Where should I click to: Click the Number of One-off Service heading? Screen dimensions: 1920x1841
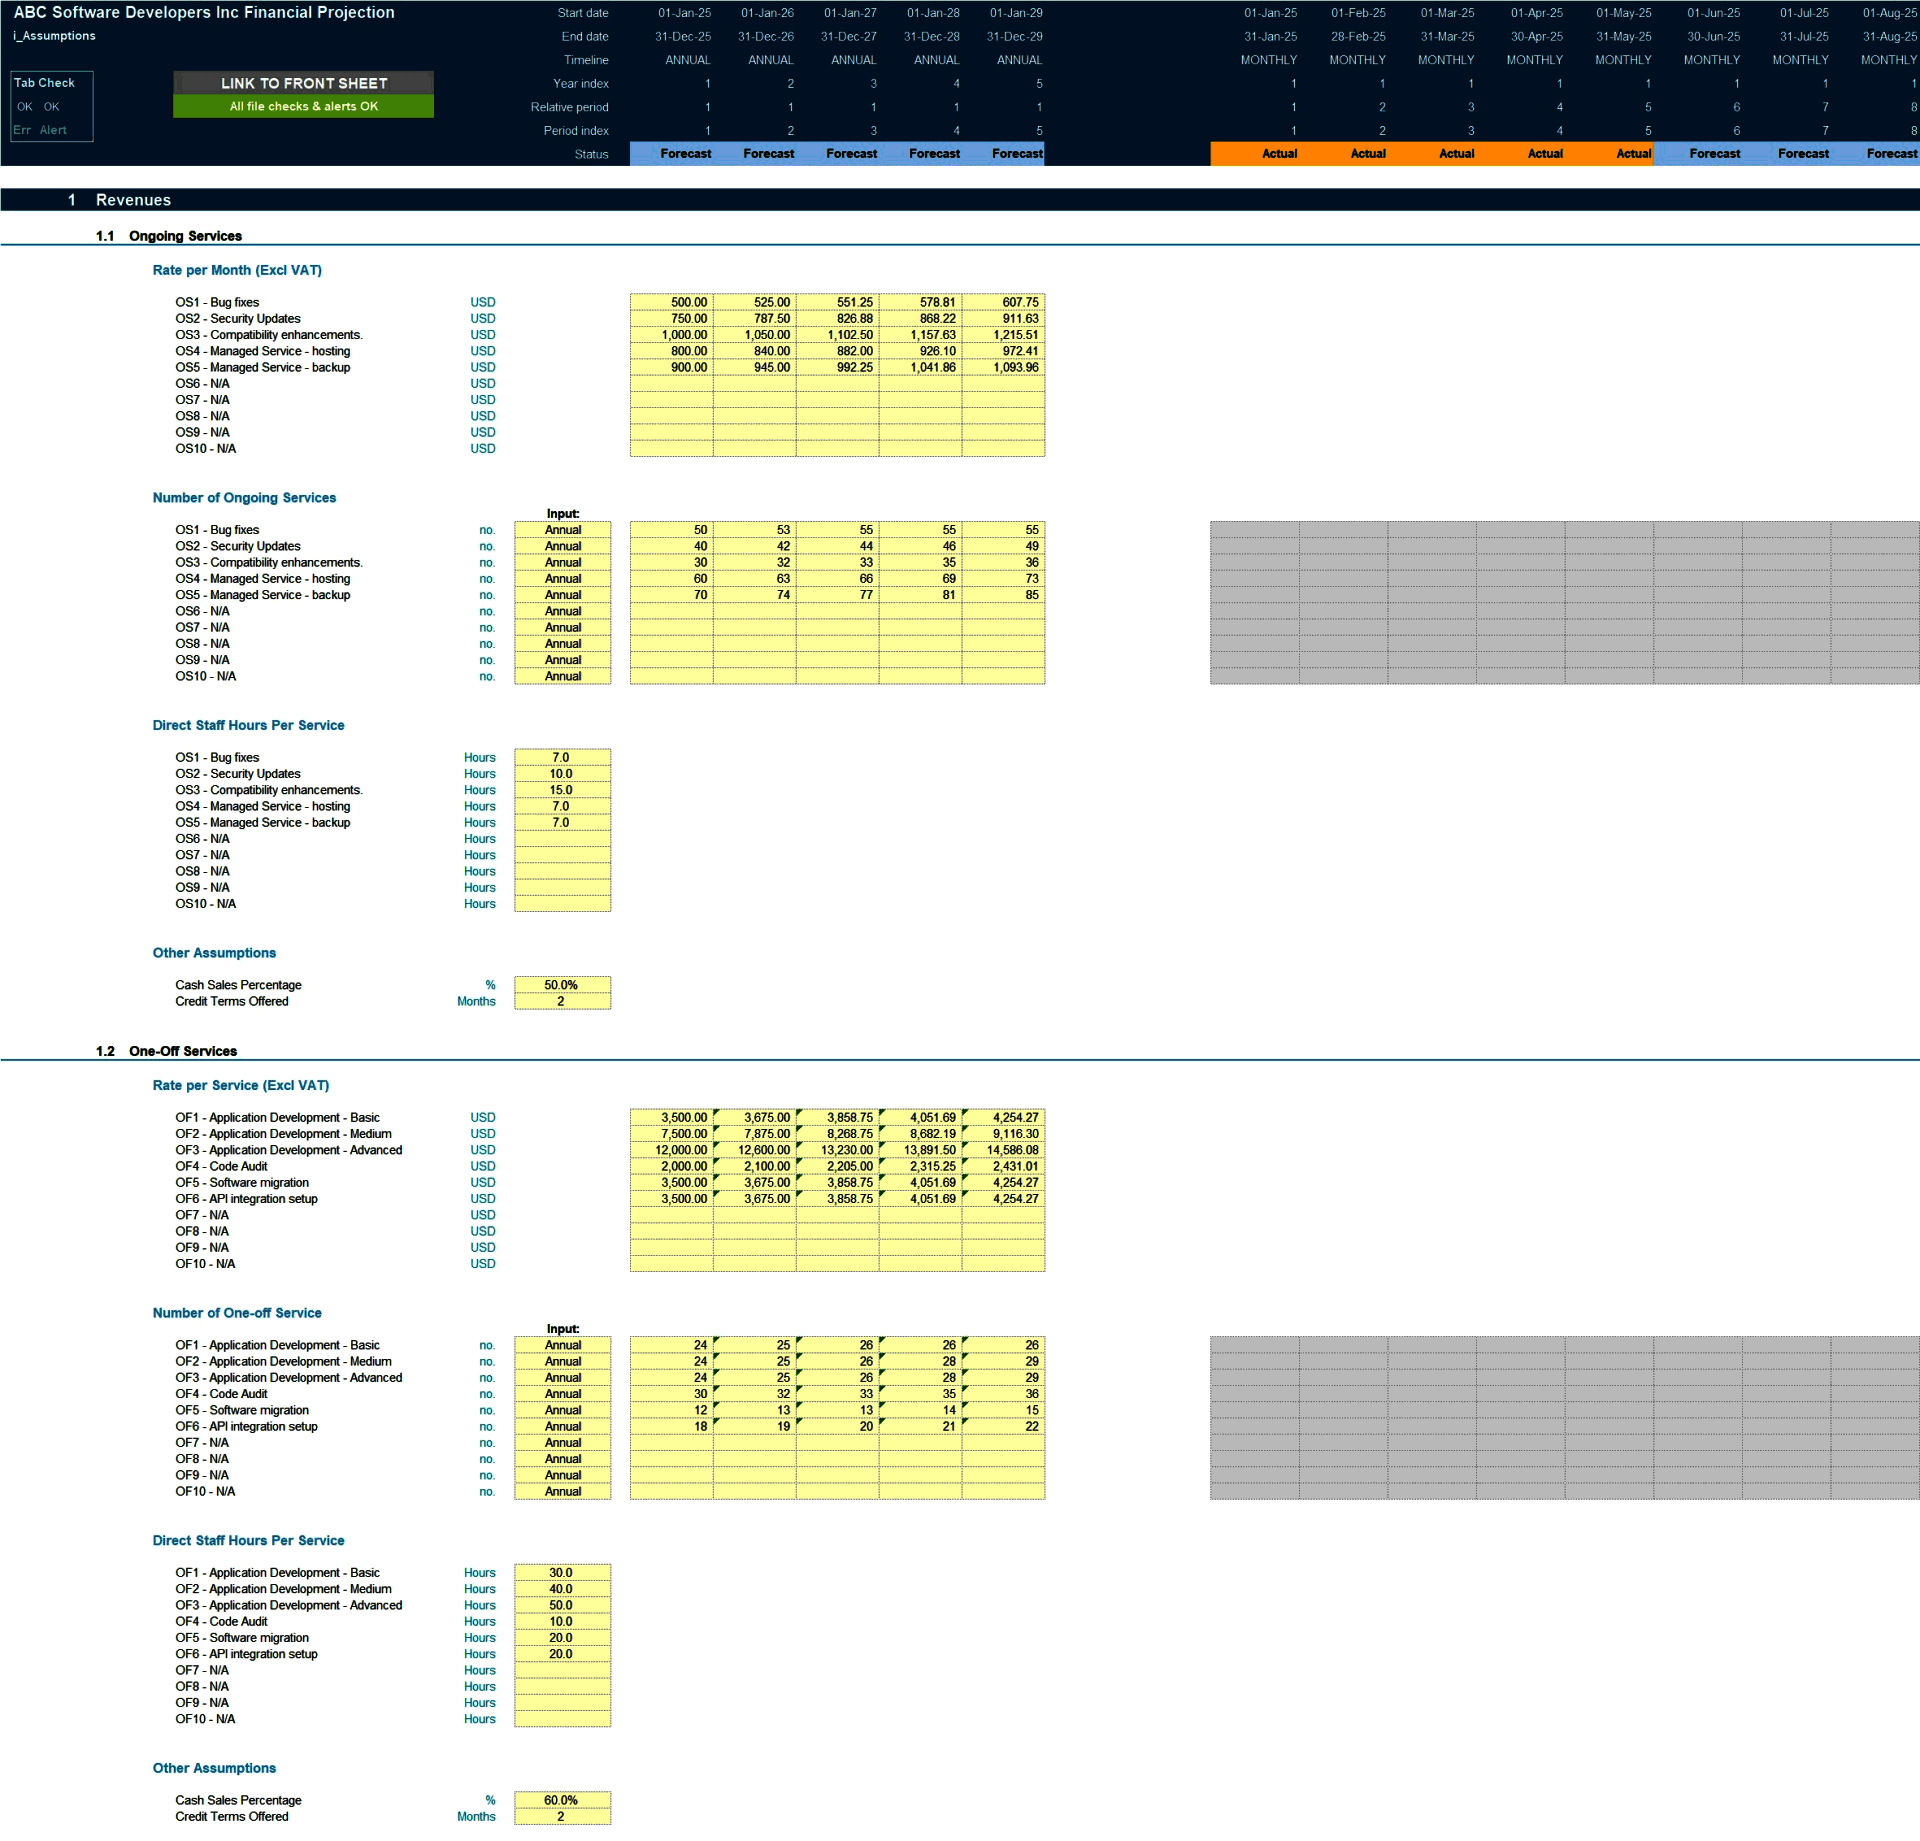237,1313
